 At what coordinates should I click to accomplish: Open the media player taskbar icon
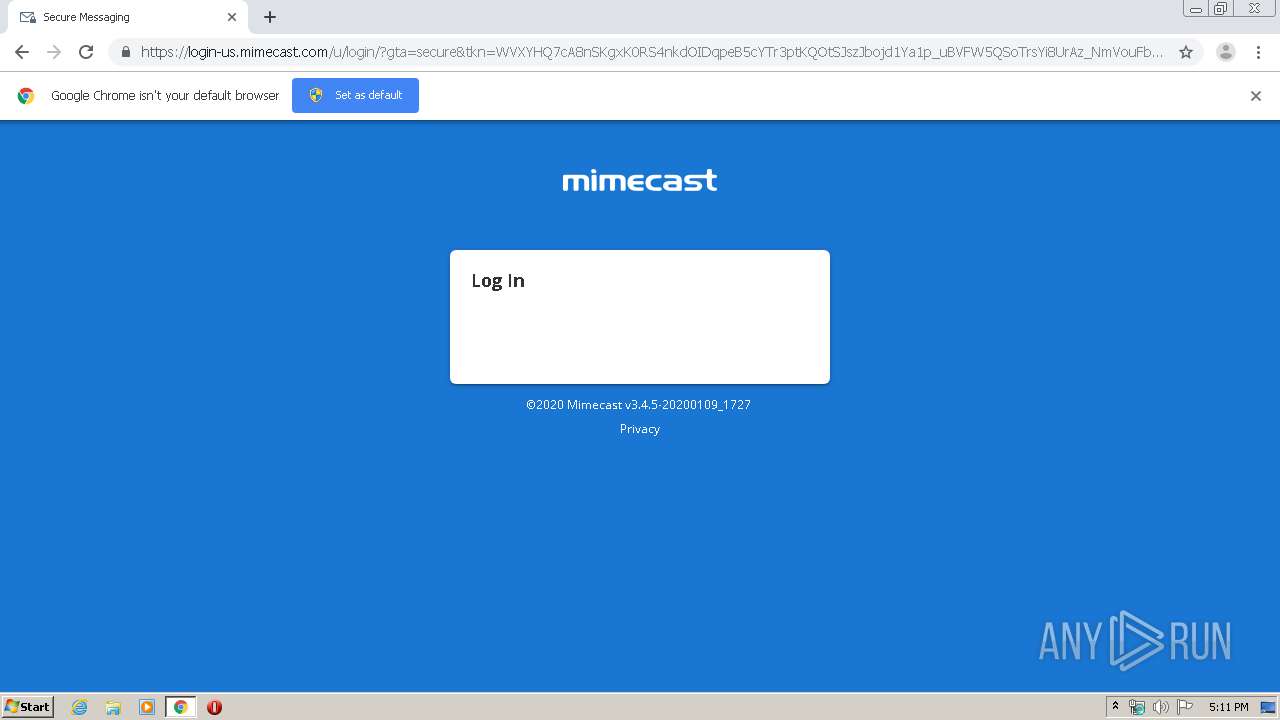147,707
